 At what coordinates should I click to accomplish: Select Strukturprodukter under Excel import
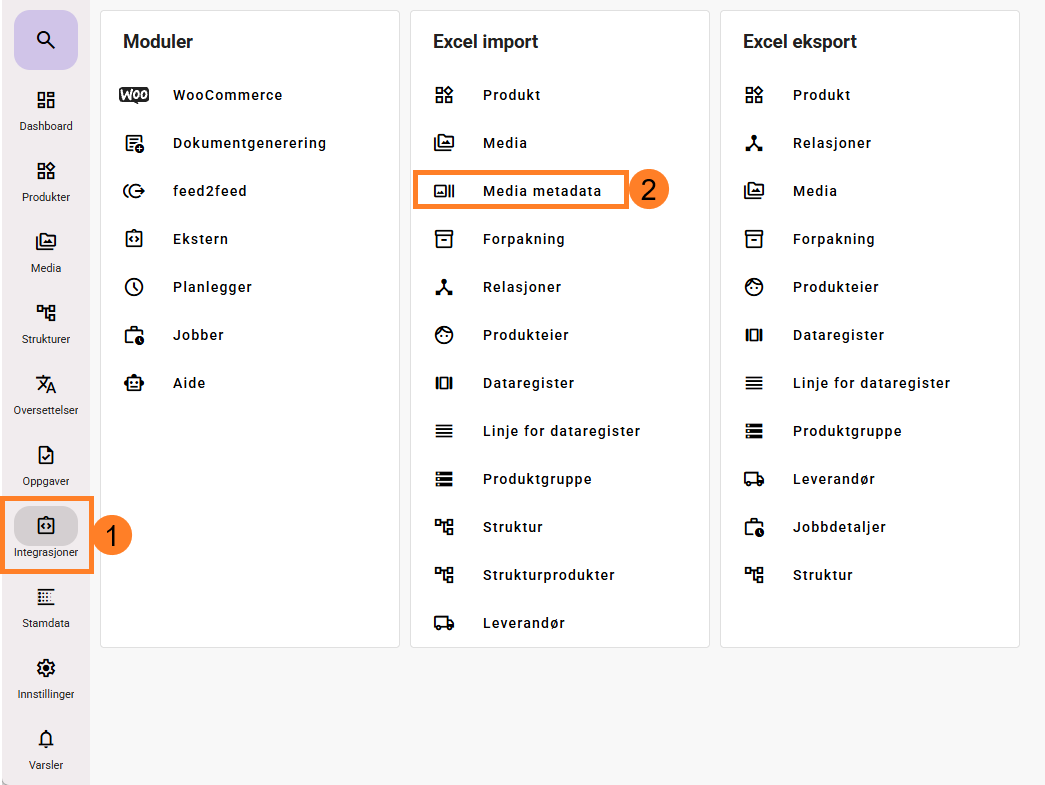[x=548, y=575]
